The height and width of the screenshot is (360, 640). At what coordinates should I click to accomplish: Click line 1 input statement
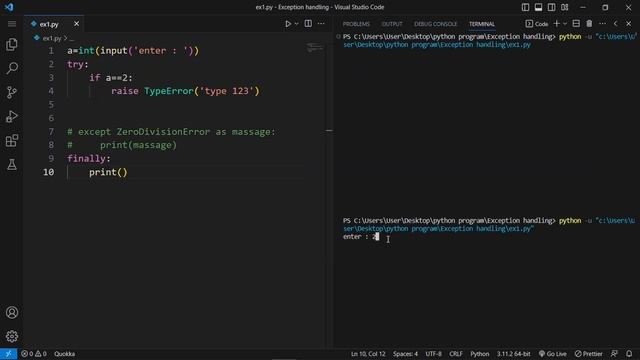133,51
